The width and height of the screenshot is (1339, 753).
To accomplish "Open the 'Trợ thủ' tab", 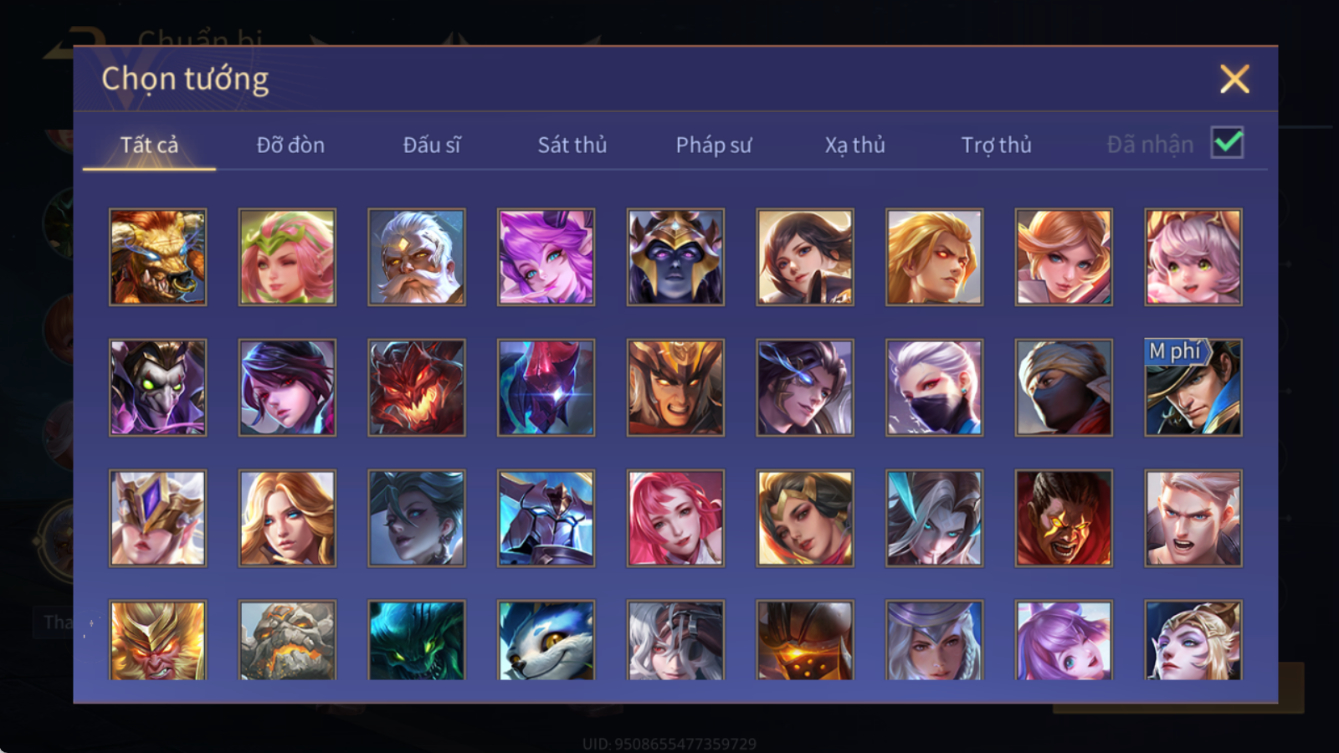I will (996, 145).
